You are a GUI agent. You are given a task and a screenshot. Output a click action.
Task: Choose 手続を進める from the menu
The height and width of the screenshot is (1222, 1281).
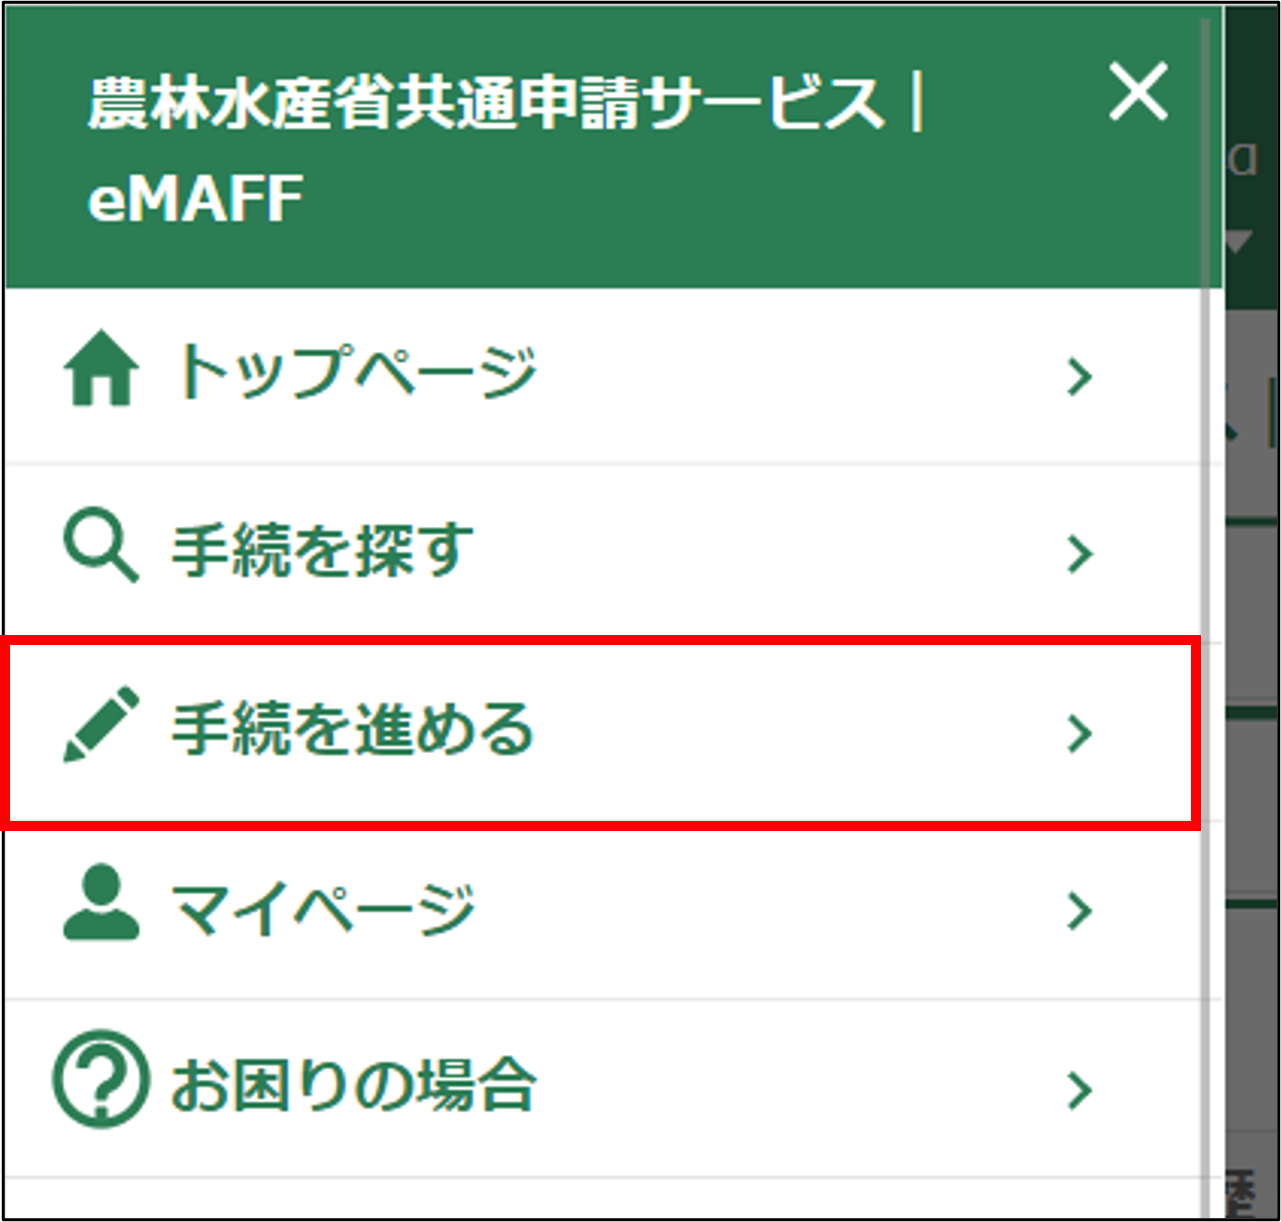pyautogui.click(x=352, y=729)
